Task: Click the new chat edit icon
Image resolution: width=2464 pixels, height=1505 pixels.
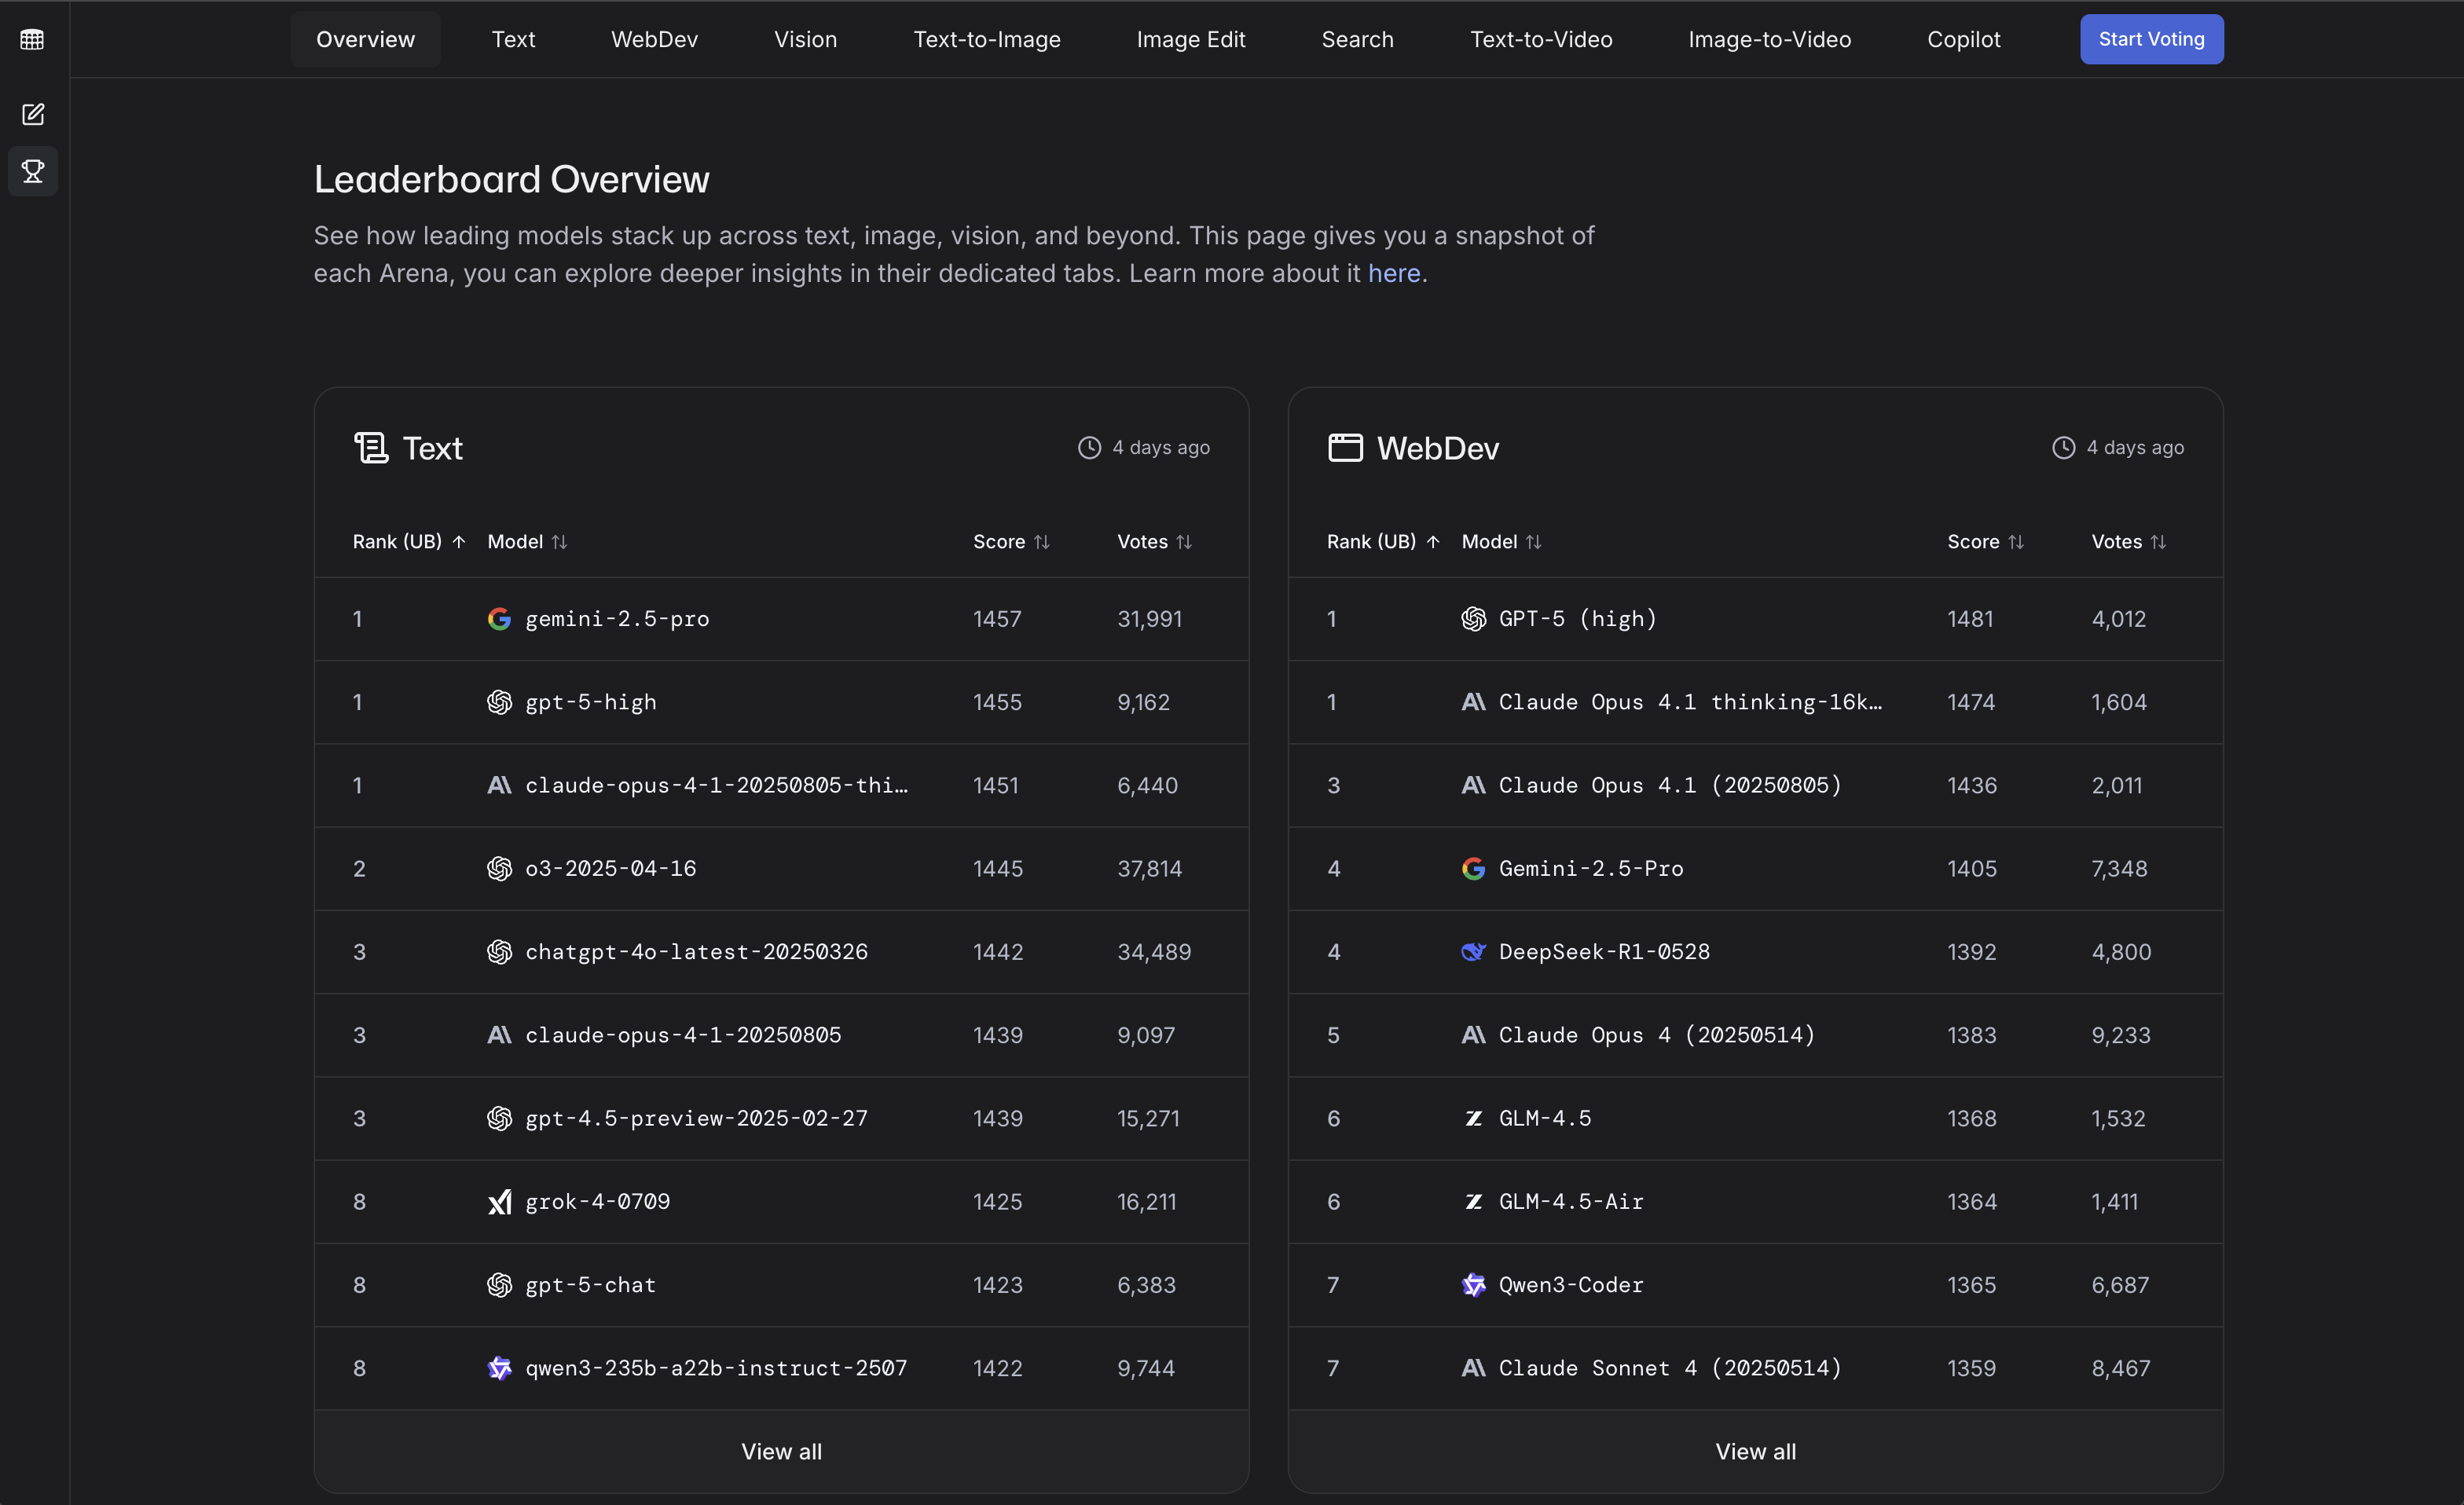Action: pyautogui.click(x=33, y=114)
